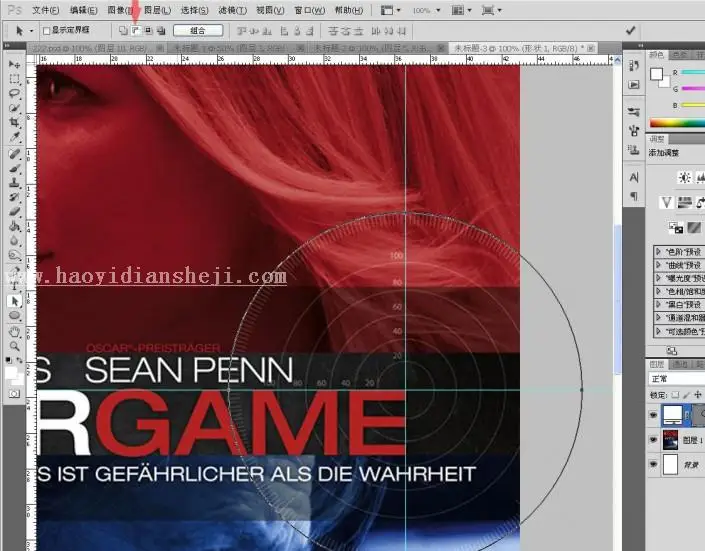705x551 pixels.
Task: Pick a color from the spectrum ramp
Action: click(x=677, y=122)
